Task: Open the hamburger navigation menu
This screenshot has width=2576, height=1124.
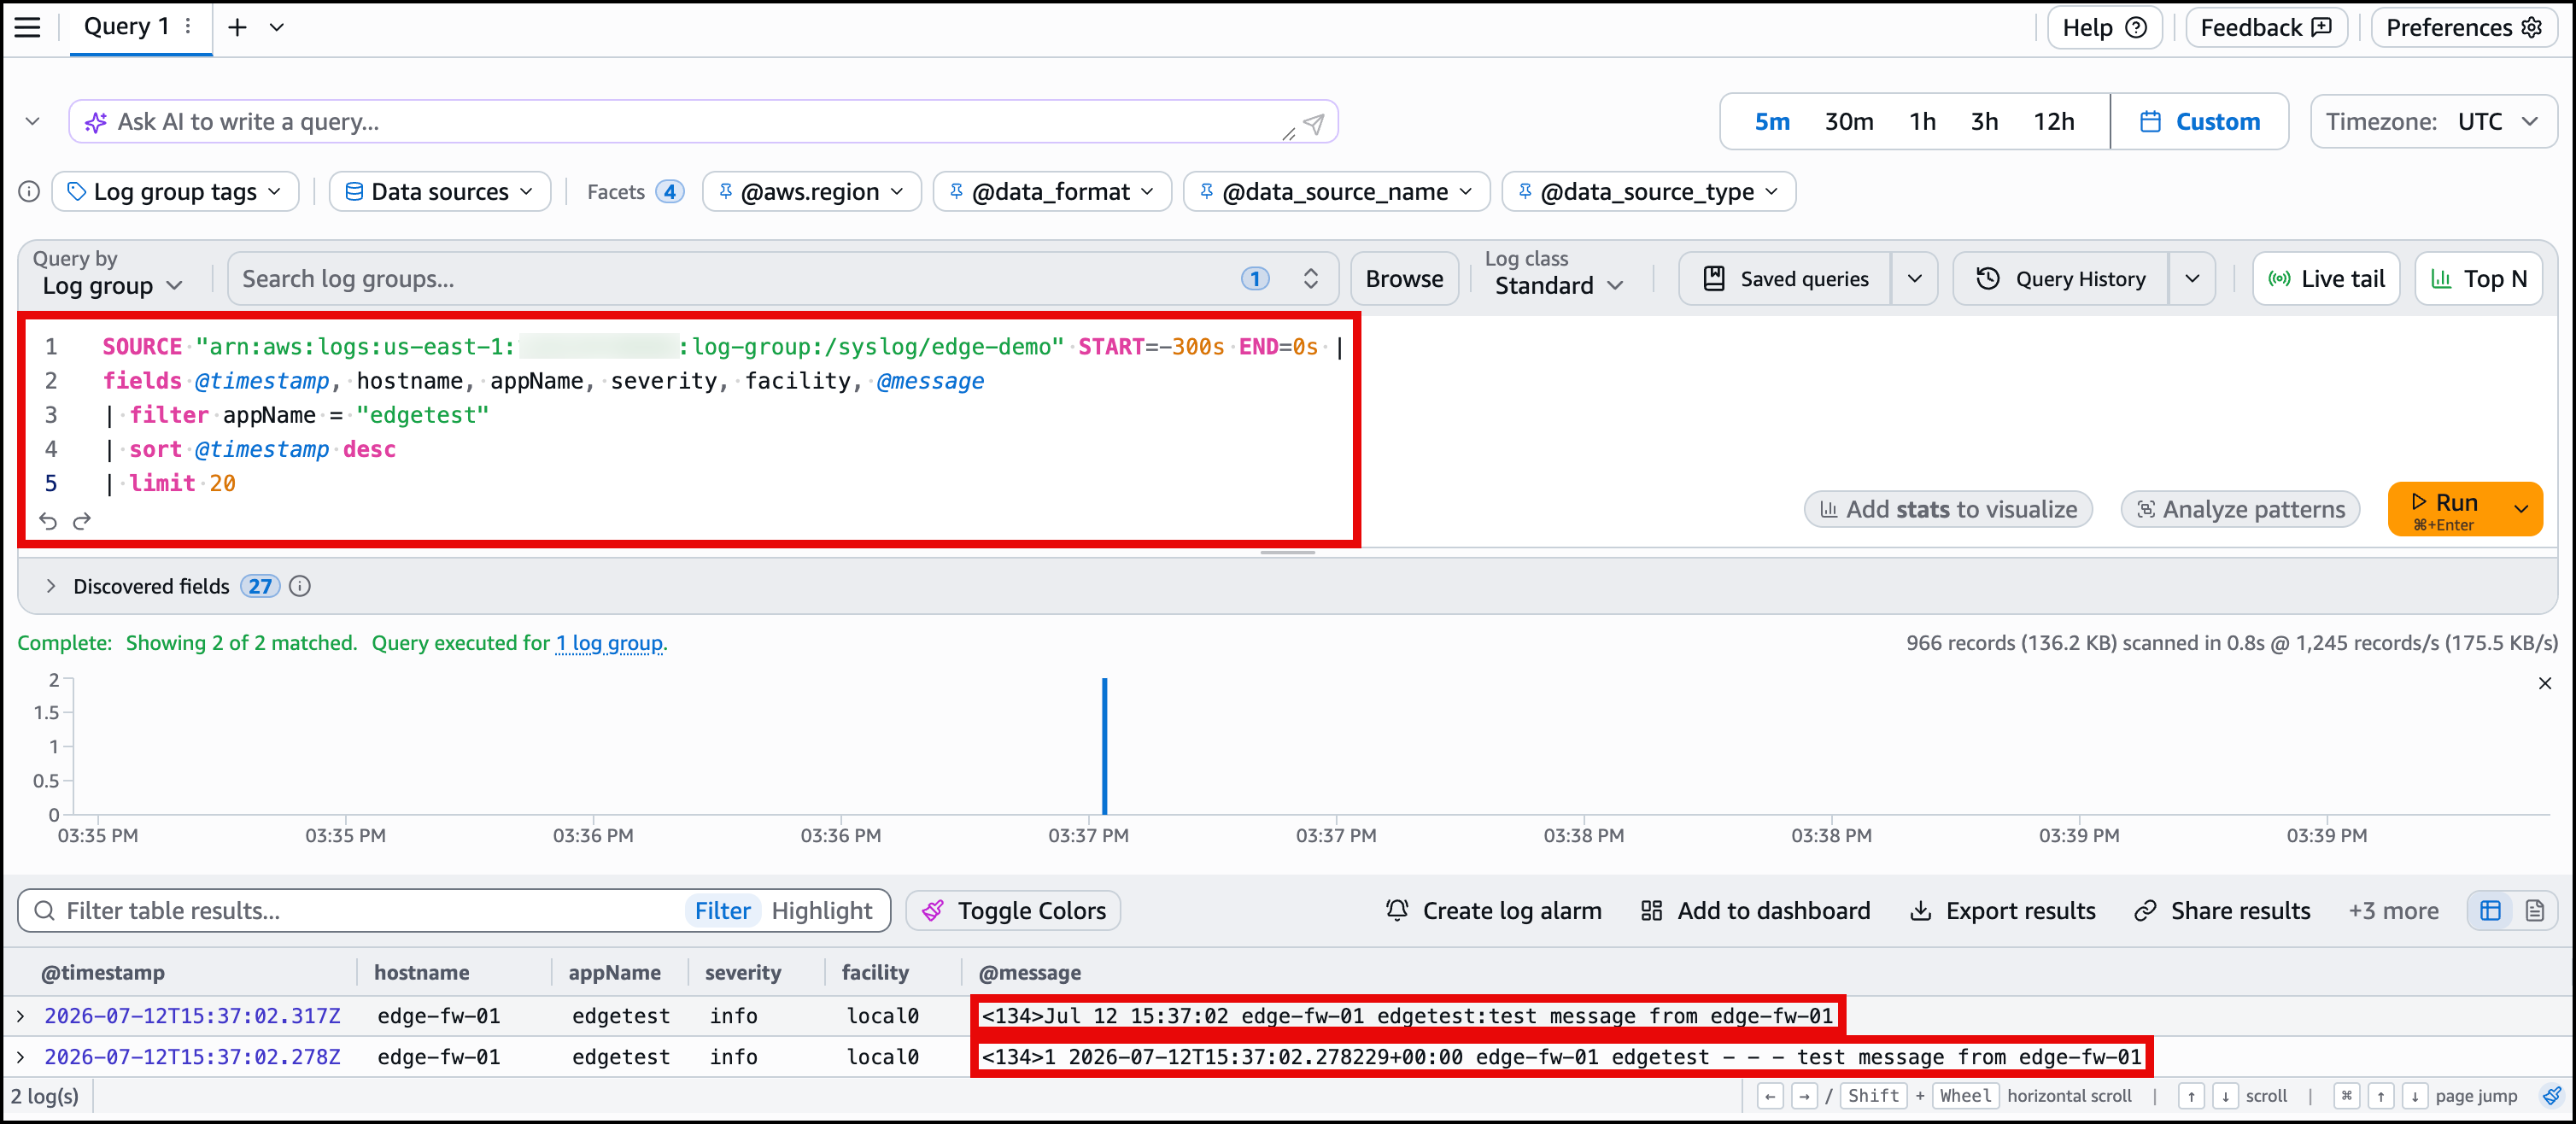Action: [28, 27]
